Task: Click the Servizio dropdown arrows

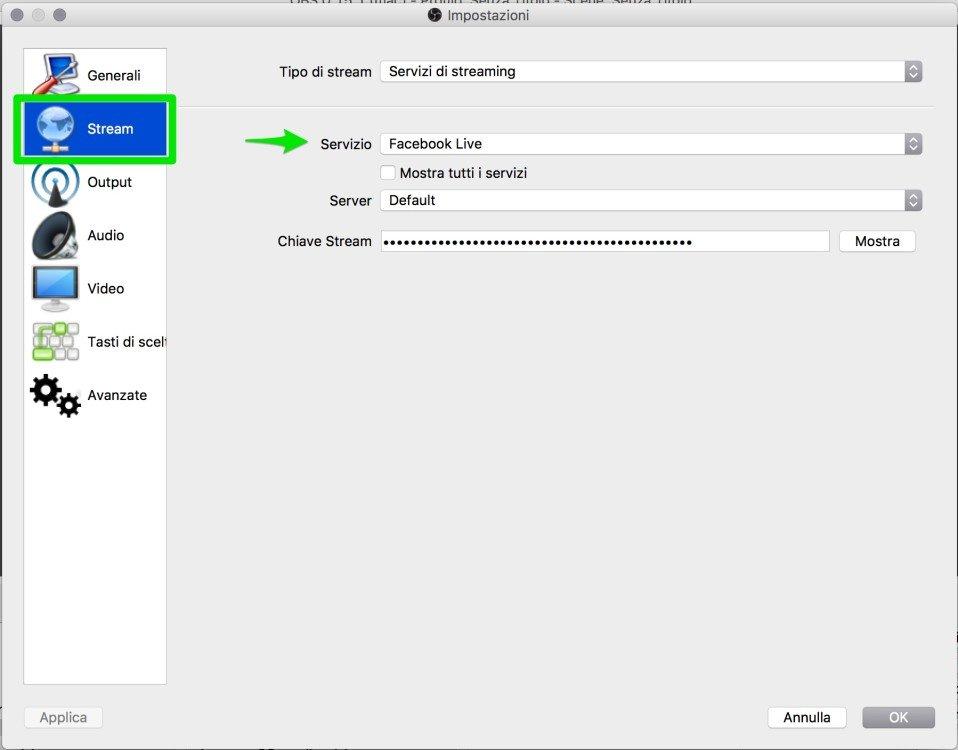Action: click(x=913, y=144)
